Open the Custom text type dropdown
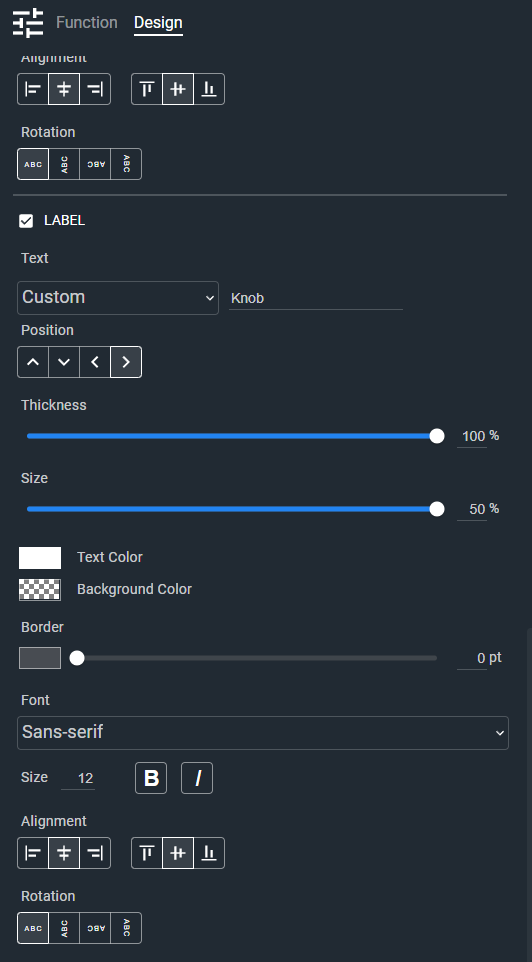532x962 pixels. coord(118,298)
